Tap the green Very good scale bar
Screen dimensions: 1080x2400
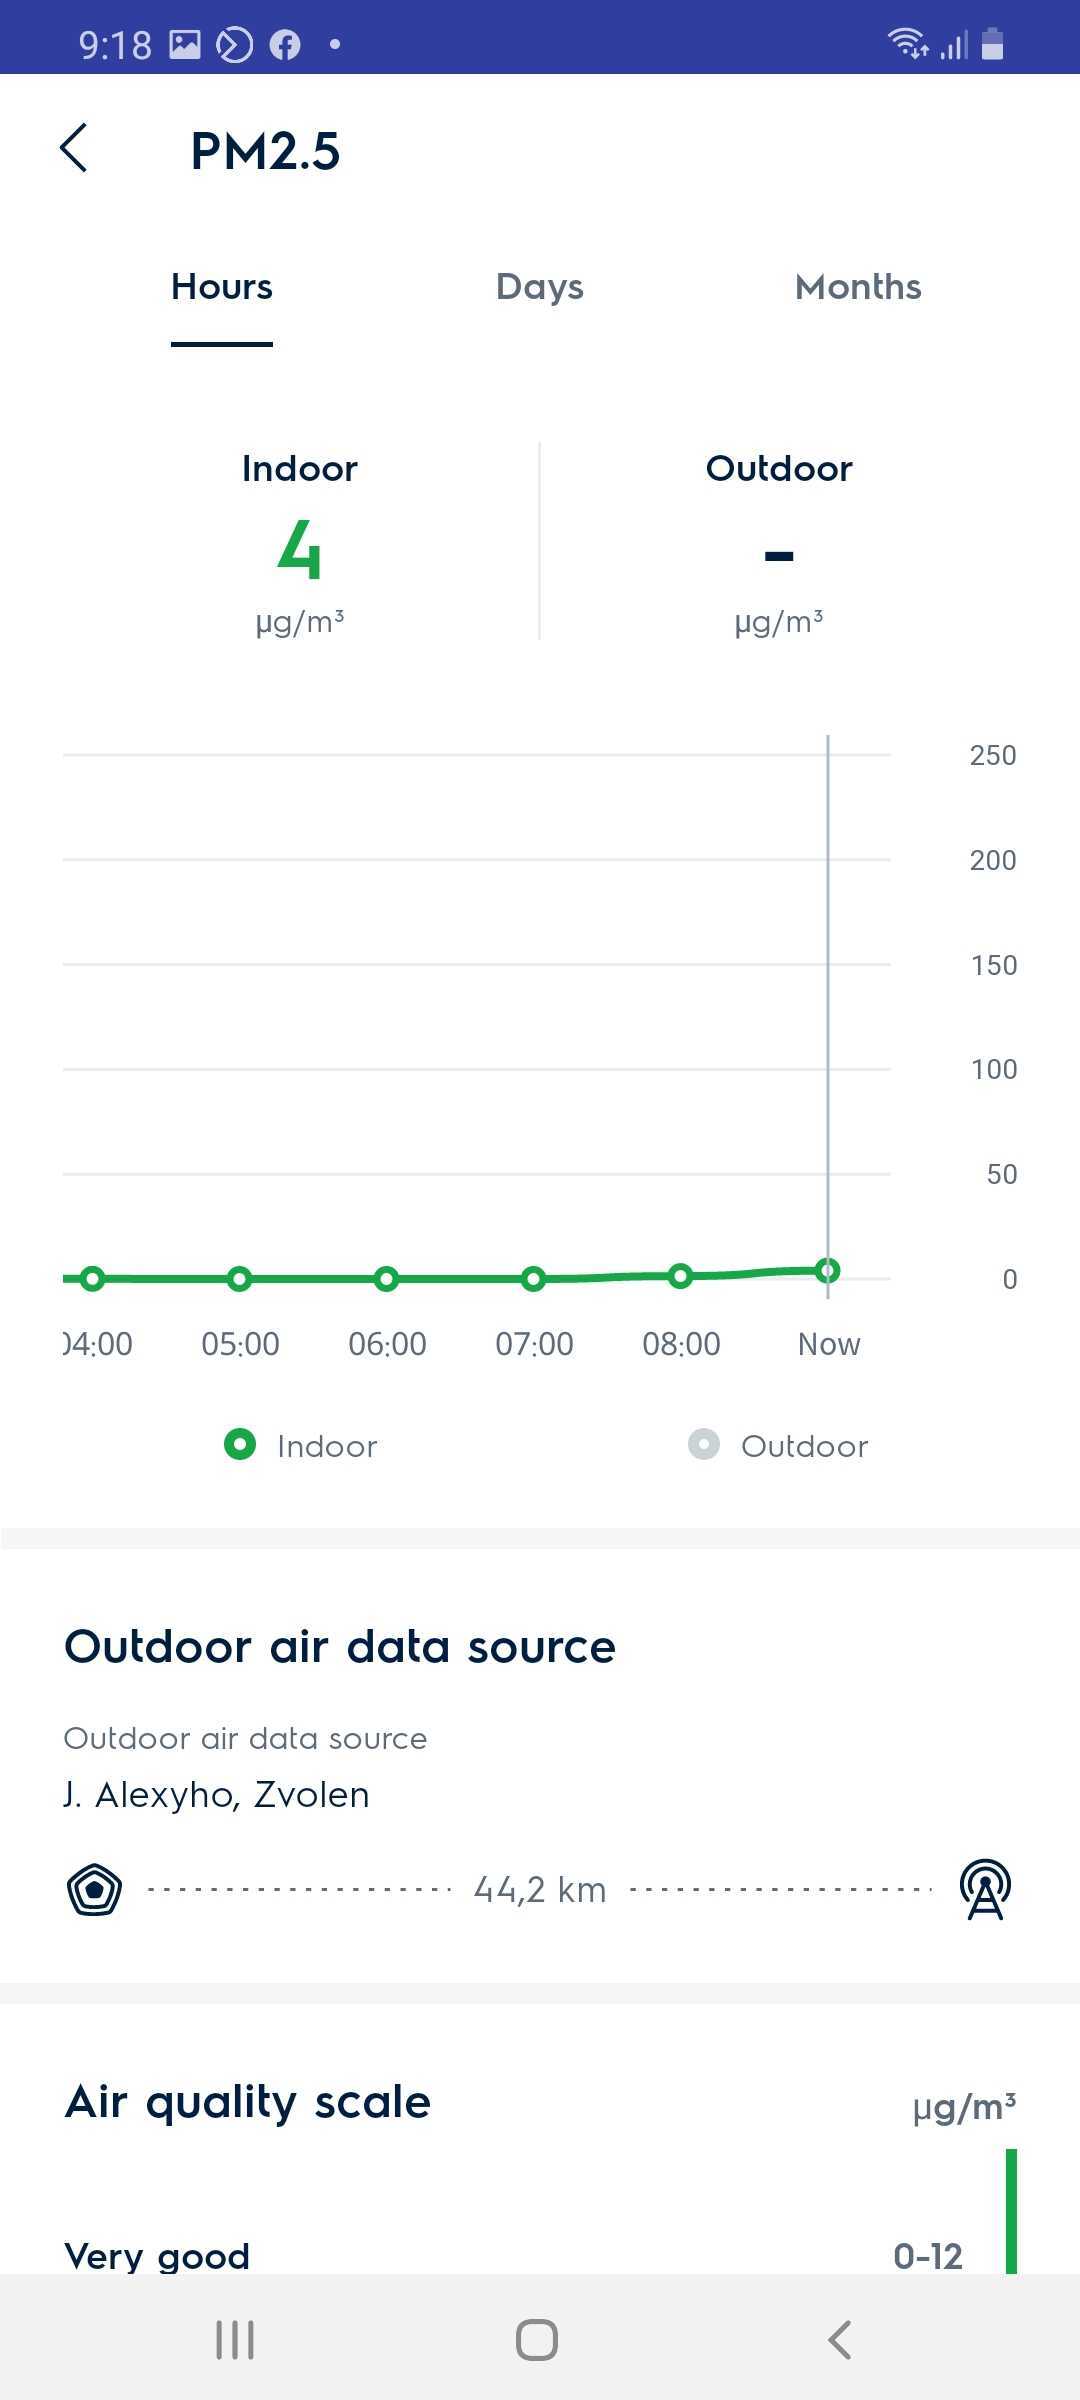tap(1011, 2210)
